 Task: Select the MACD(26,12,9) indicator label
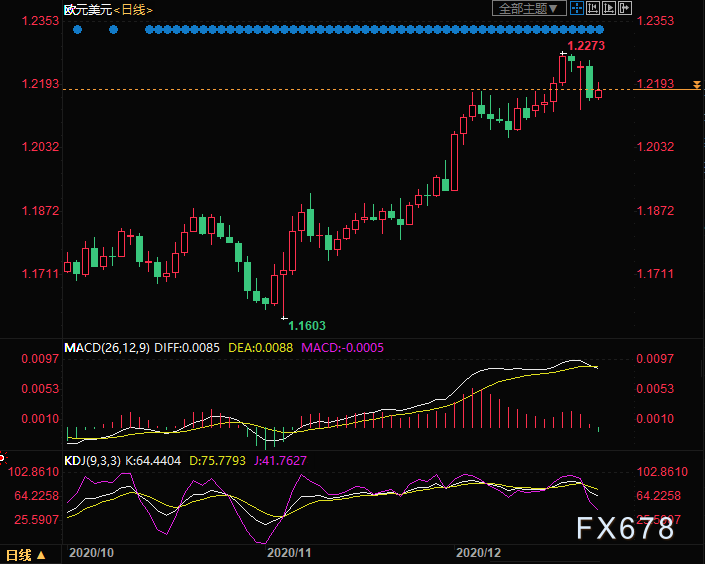click(109, 348)
